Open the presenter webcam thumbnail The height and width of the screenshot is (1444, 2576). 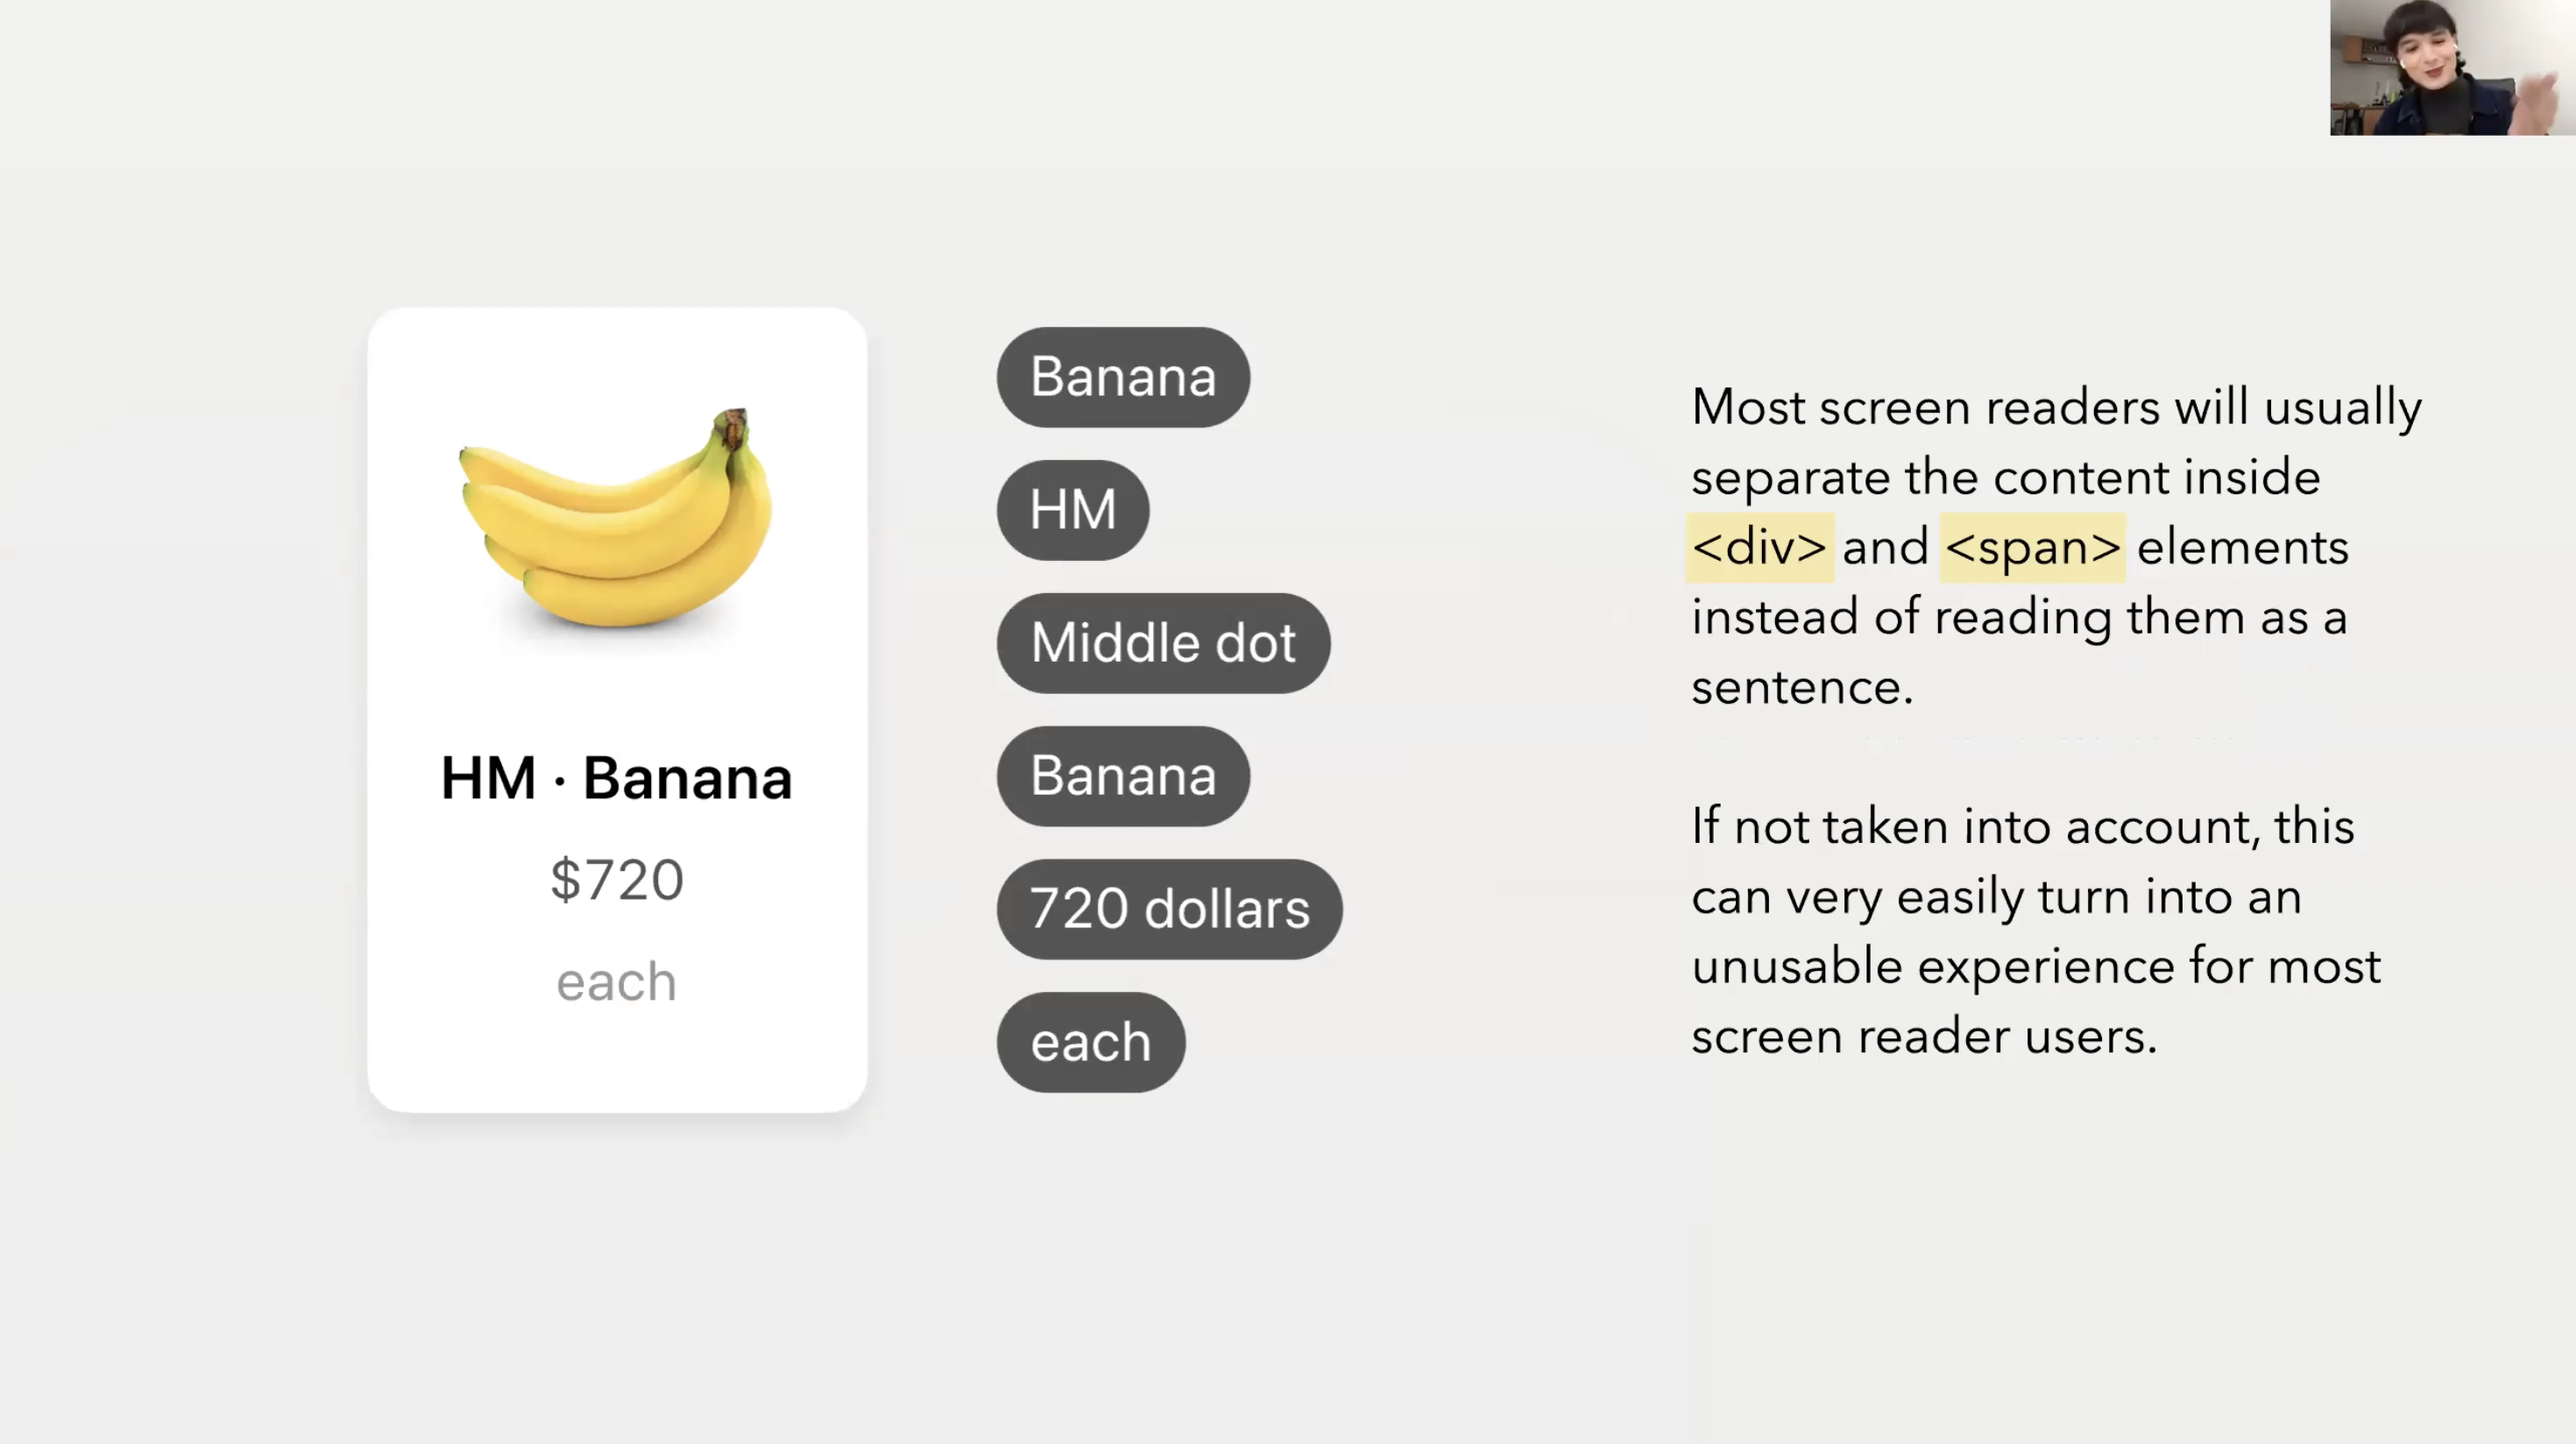click(x=2453, y=68)
